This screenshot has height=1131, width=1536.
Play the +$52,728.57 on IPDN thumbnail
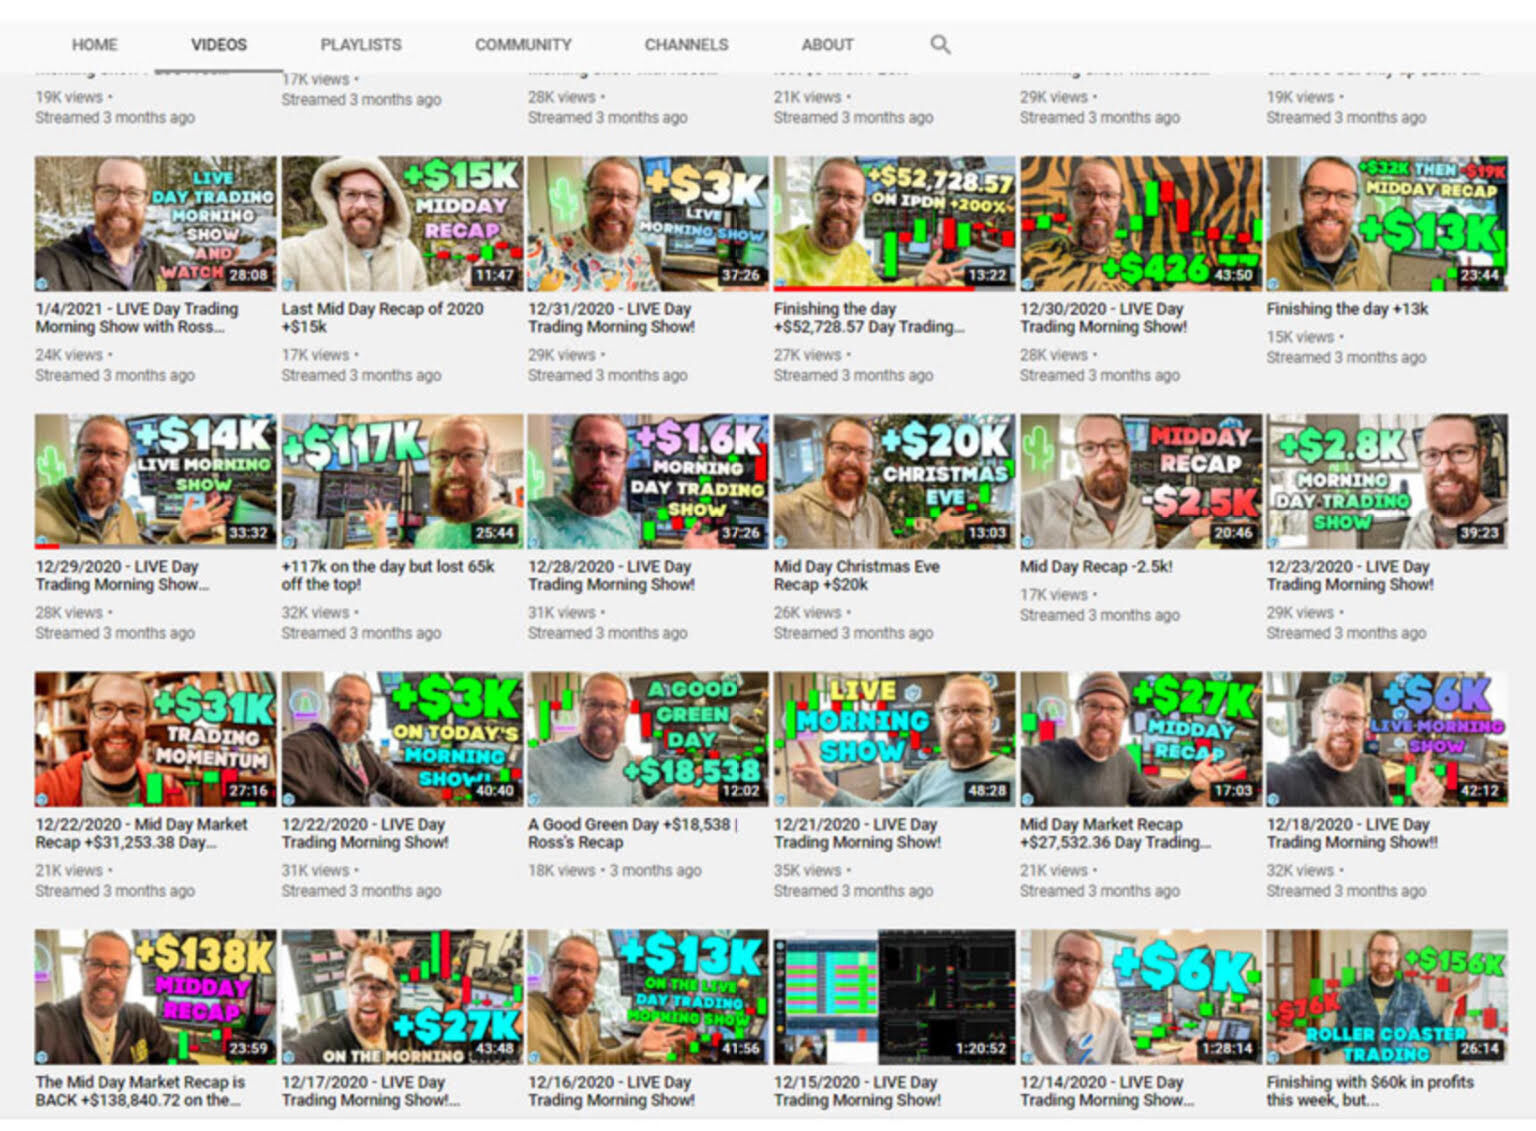coord(893,222)
